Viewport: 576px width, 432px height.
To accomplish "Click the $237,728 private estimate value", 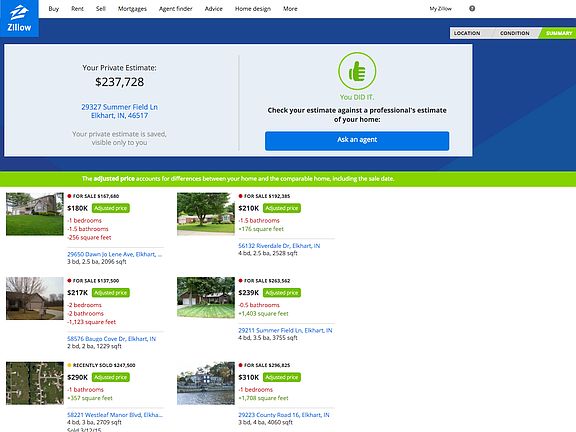I will [119, 82].
